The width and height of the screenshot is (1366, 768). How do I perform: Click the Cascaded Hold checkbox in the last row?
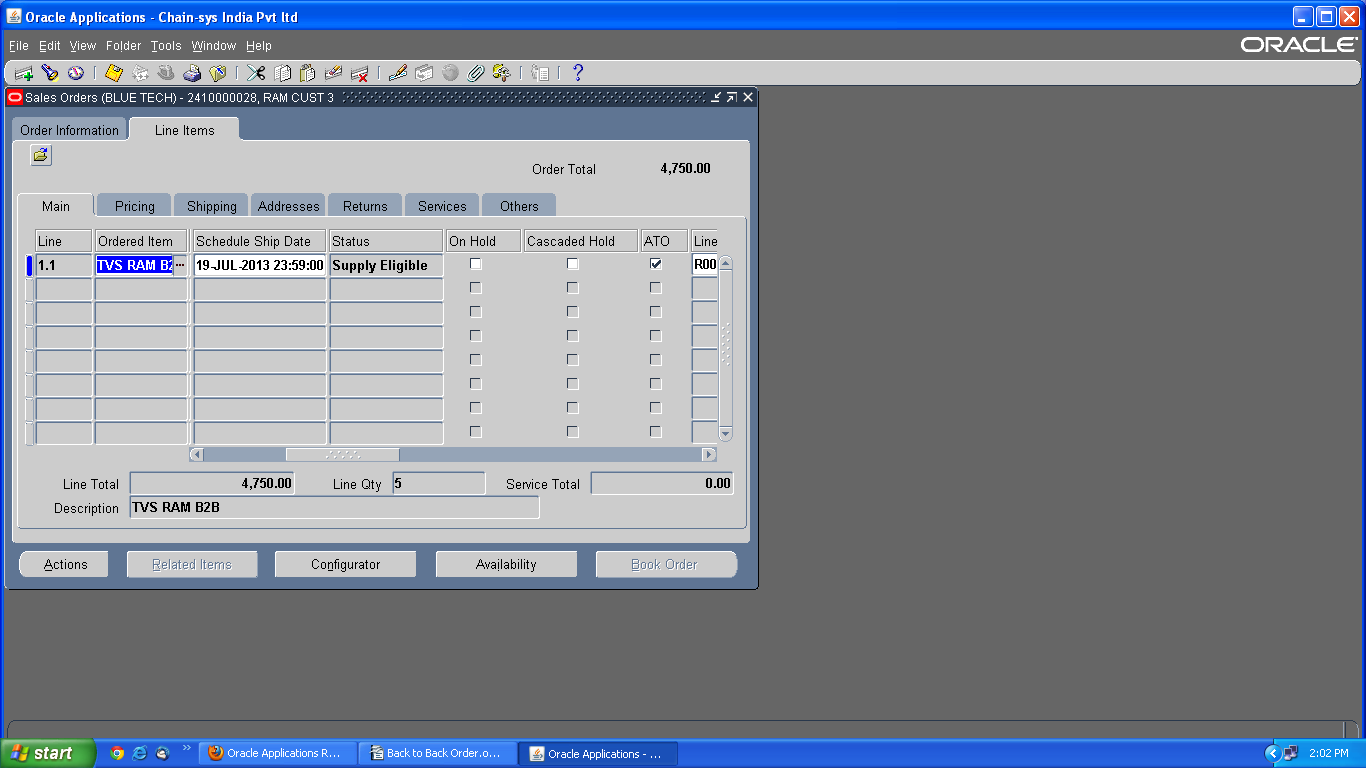click(x=573, y=432)
